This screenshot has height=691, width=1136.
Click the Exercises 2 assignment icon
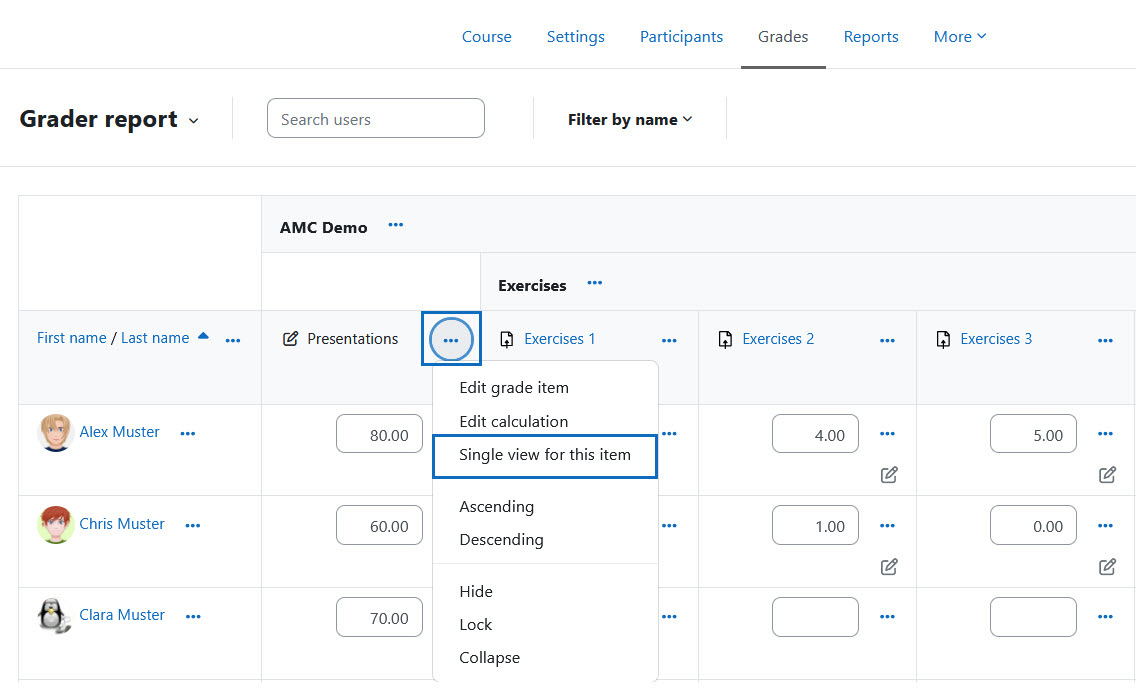tap(725, 340)
